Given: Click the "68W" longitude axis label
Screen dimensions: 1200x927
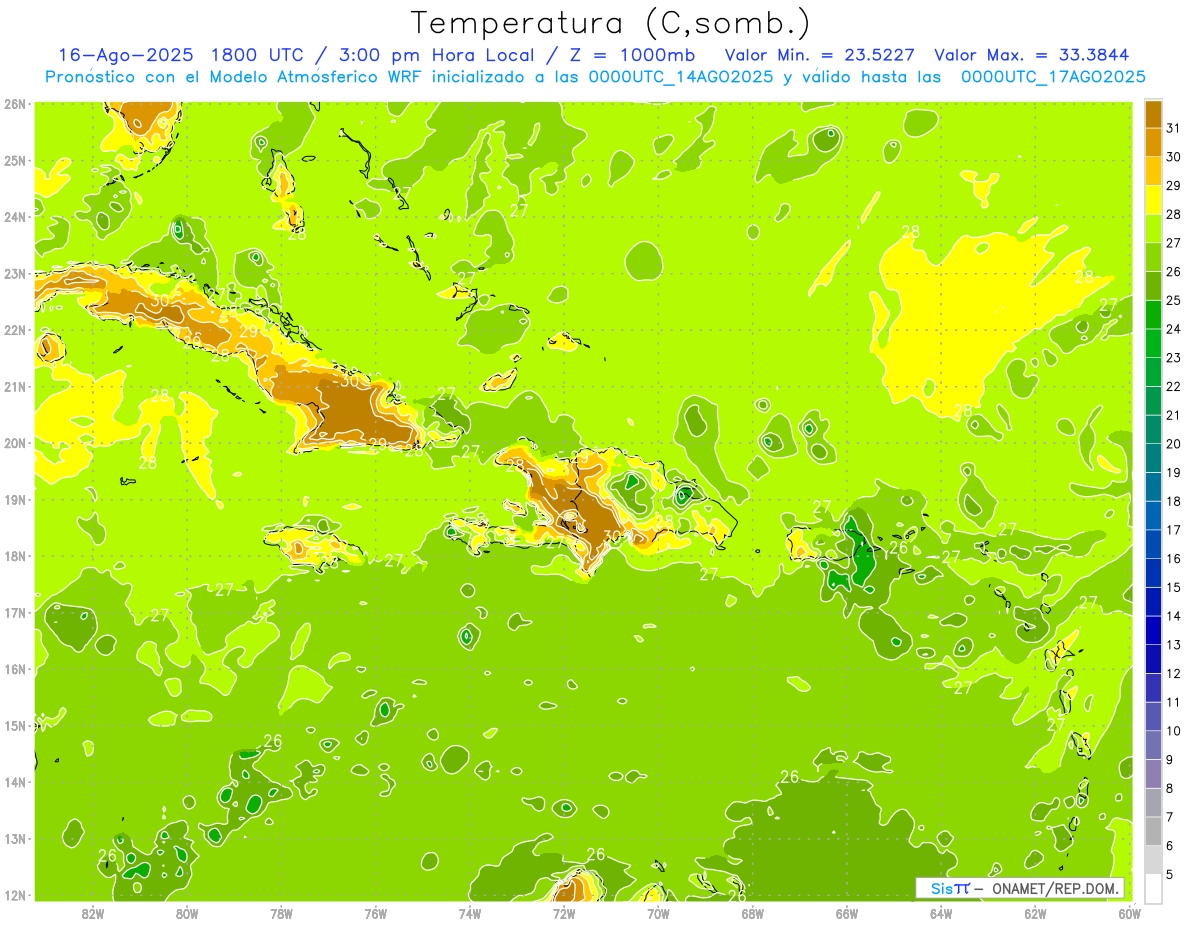Looking at the screenshot, I should [752, 912].
